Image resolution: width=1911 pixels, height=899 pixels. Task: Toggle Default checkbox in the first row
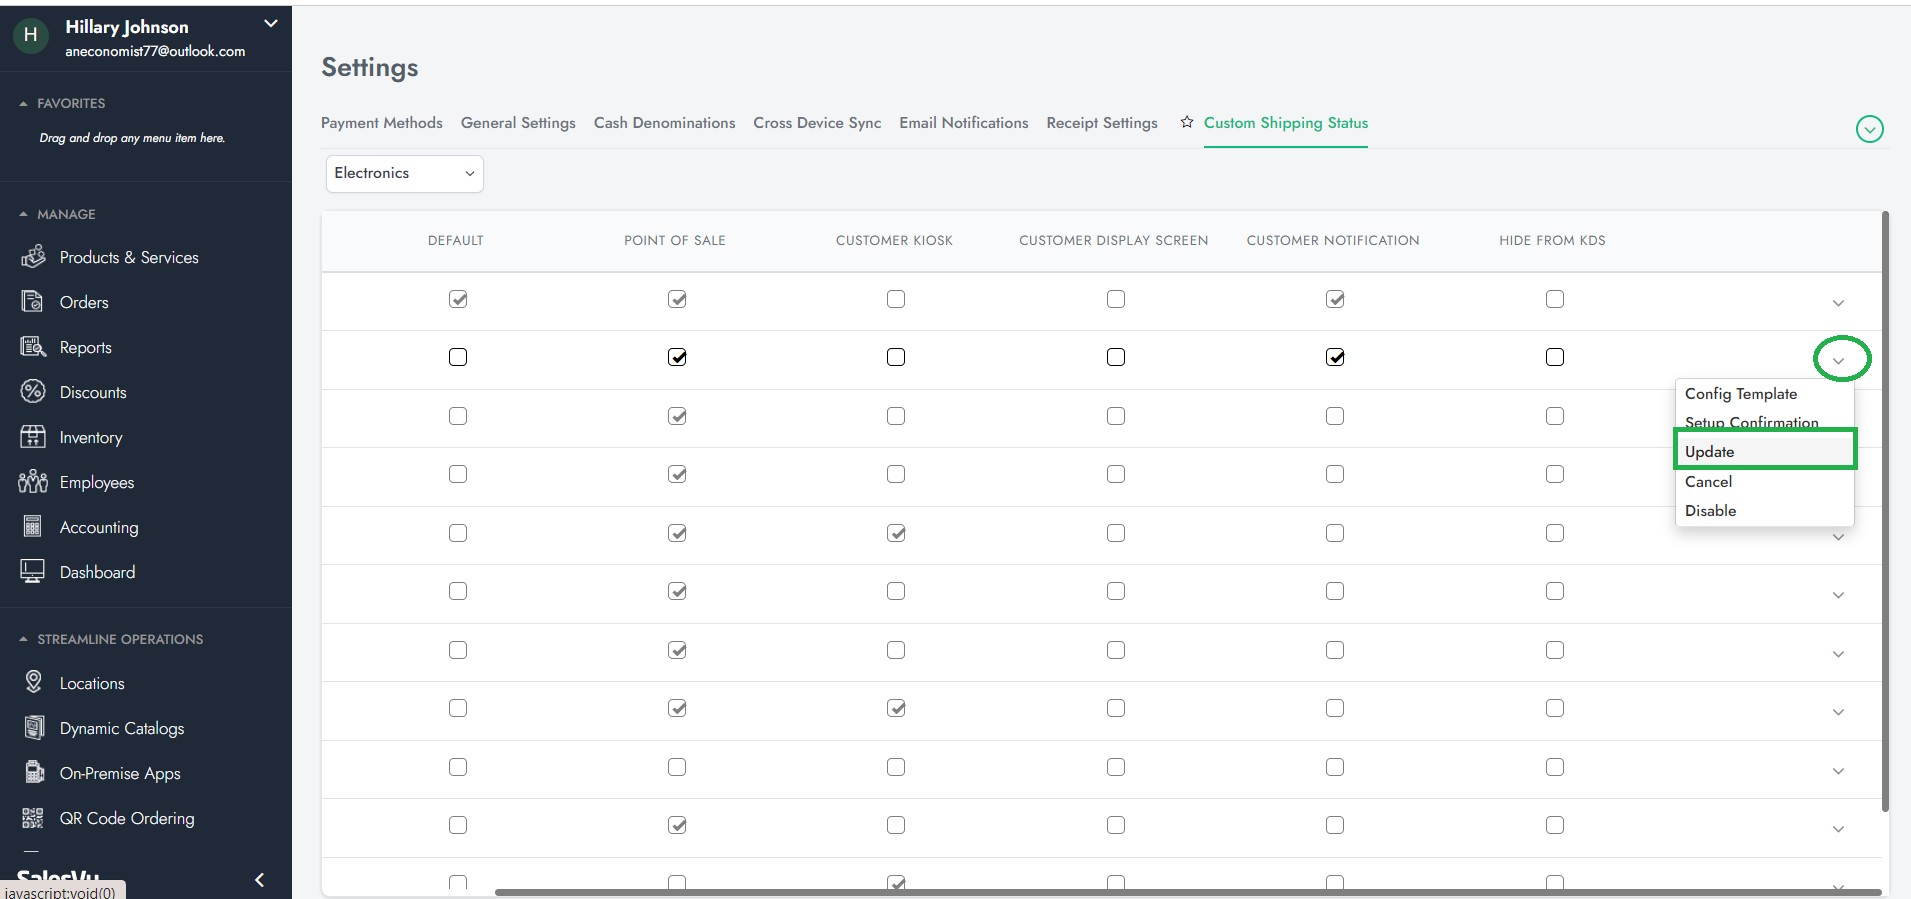tap(458, 299)
